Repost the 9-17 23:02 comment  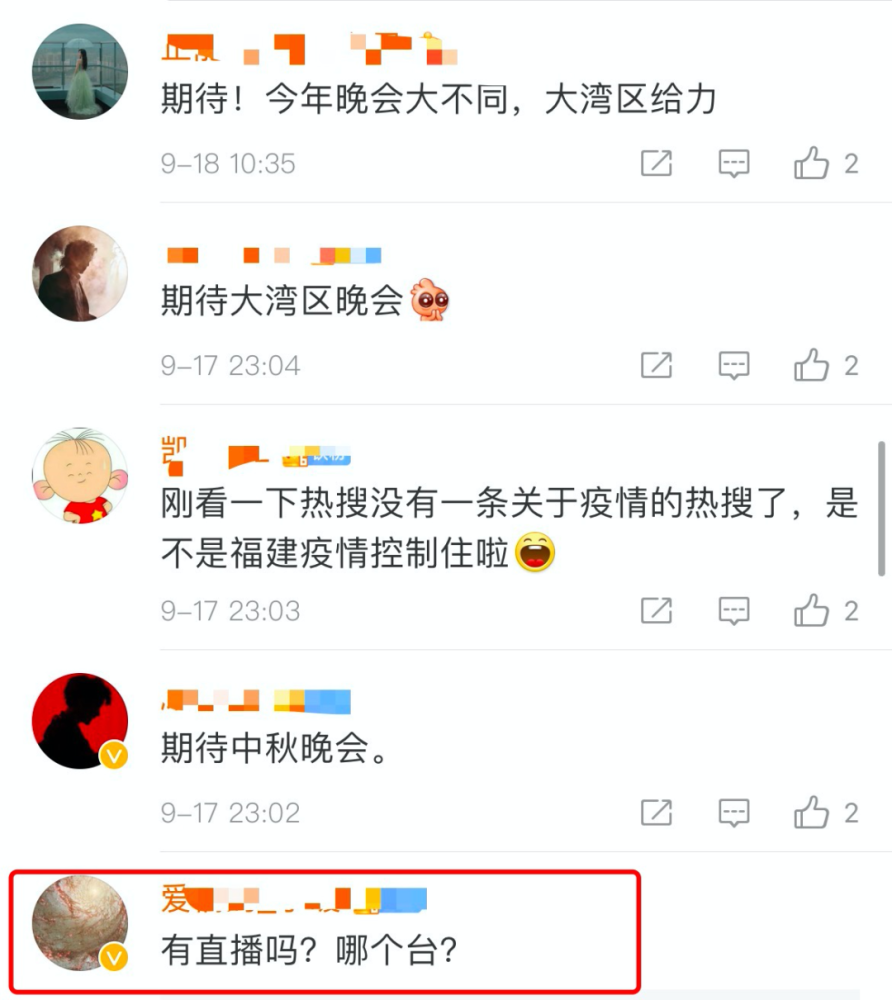pos(656,812)
